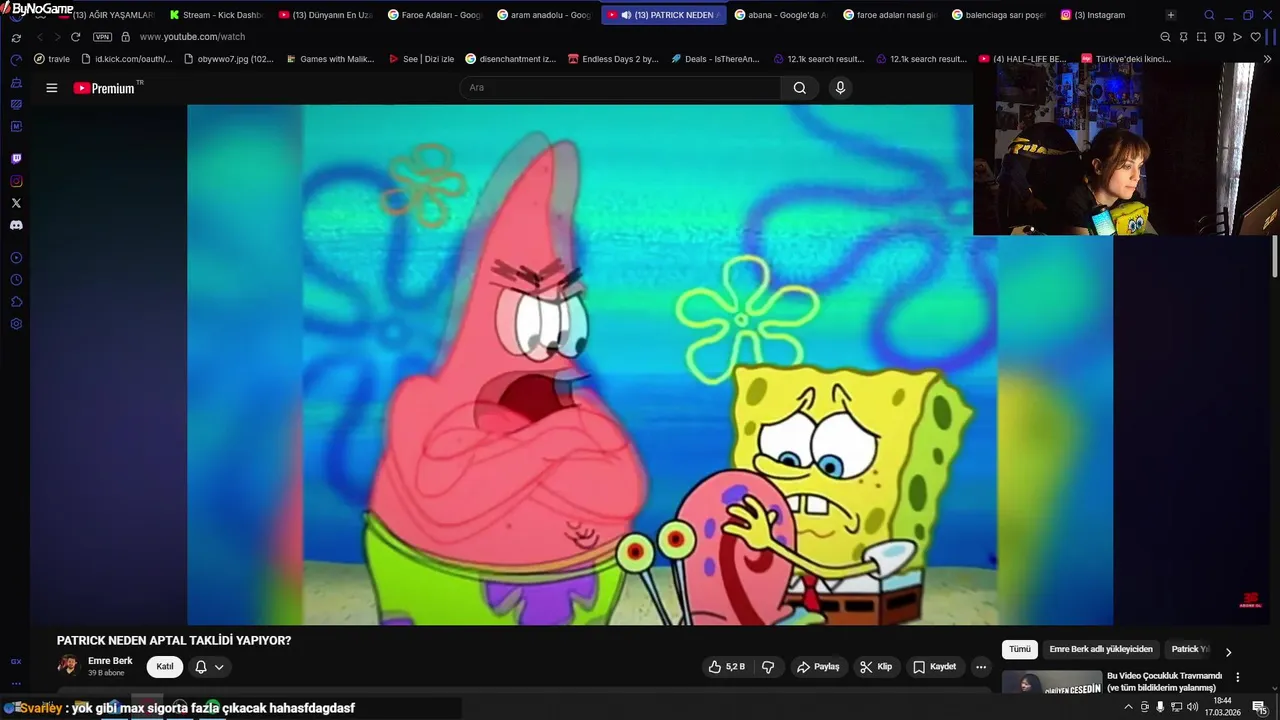Screen dimensions: 1280x720
Task: Open more actions three-dot menu under video
Action: tap(981, 667)
